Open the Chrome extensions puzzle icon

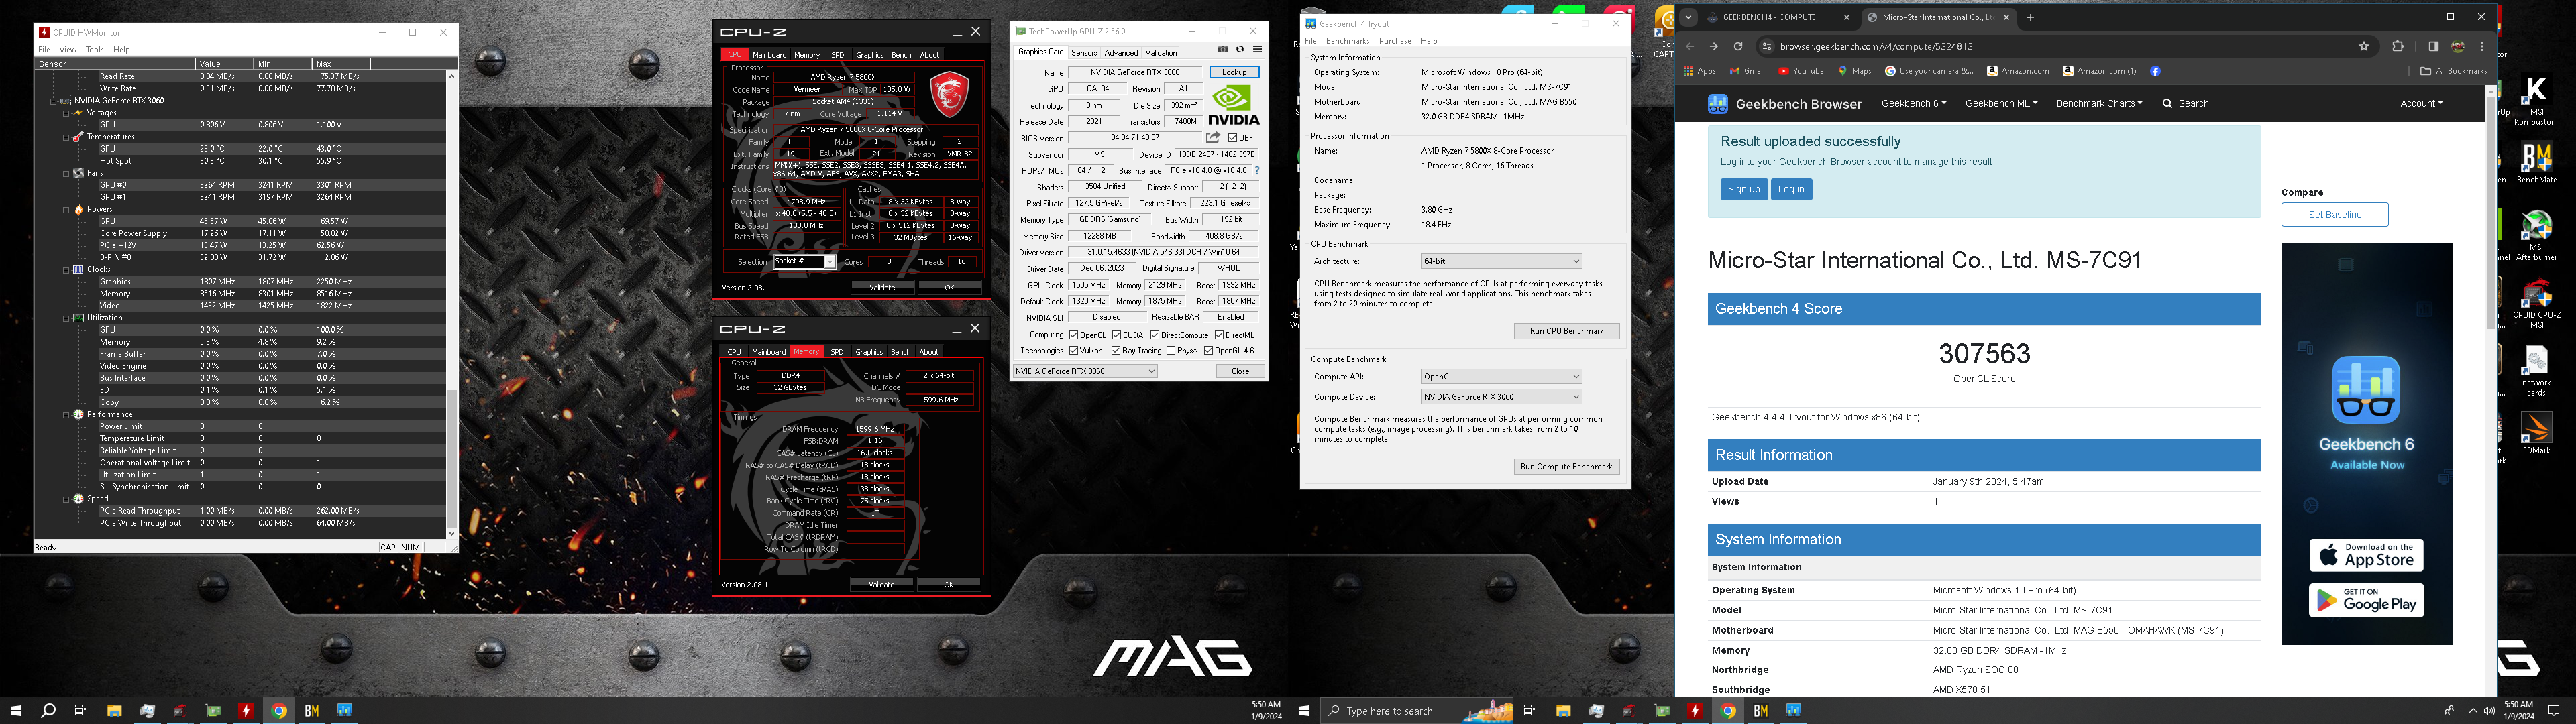[x=2397, y=46]
